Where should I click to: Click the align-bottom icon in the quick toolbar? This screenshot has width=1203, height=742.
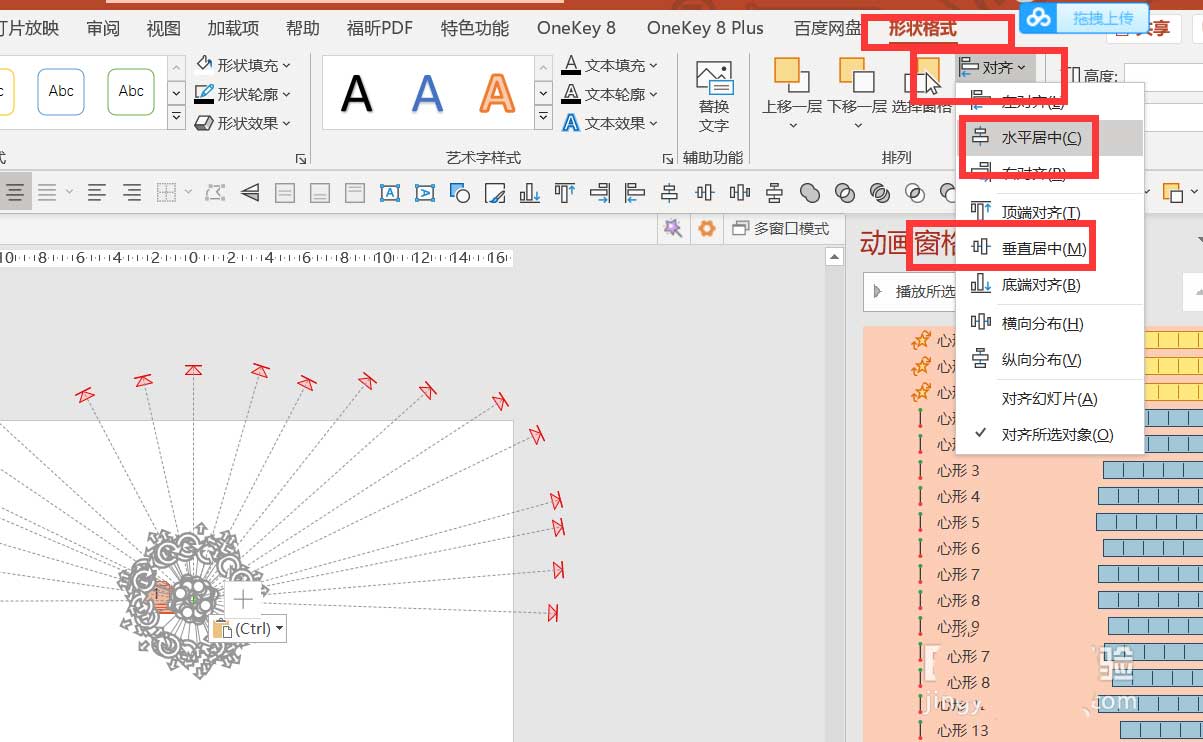[x=531, y=192]
